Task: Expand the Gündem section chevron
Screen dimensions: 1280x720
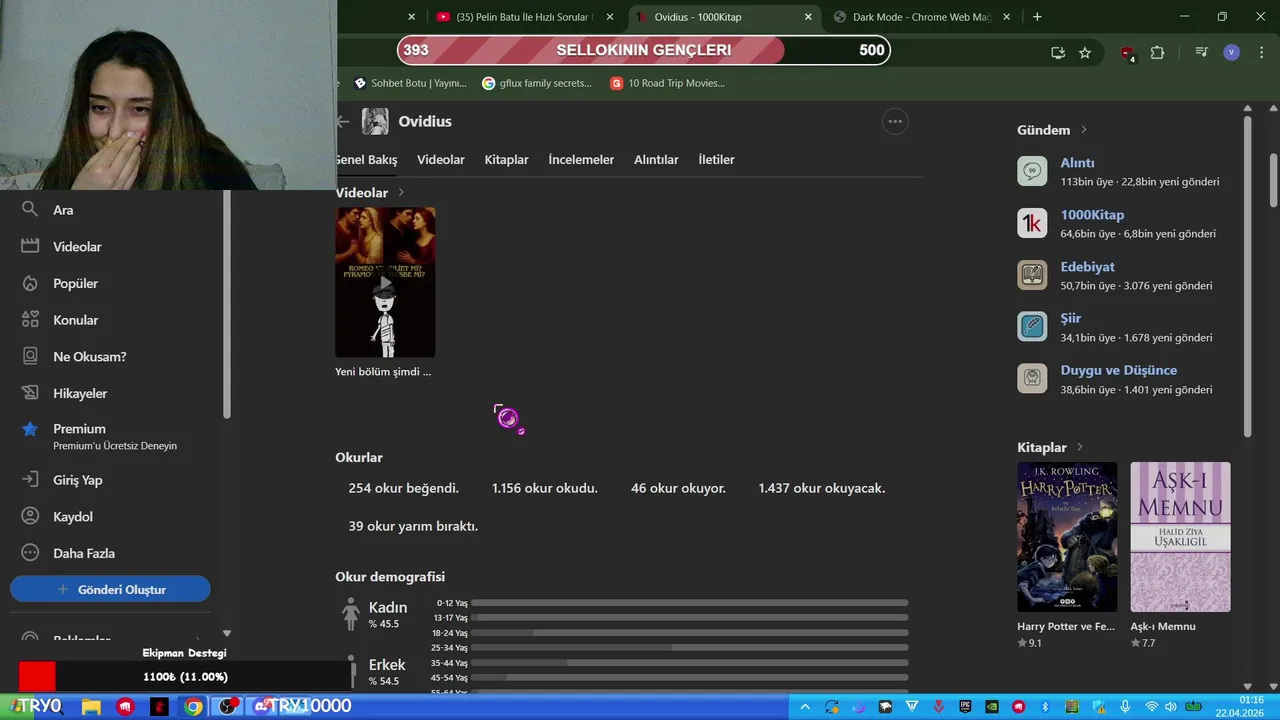Action: (1083, 130)
